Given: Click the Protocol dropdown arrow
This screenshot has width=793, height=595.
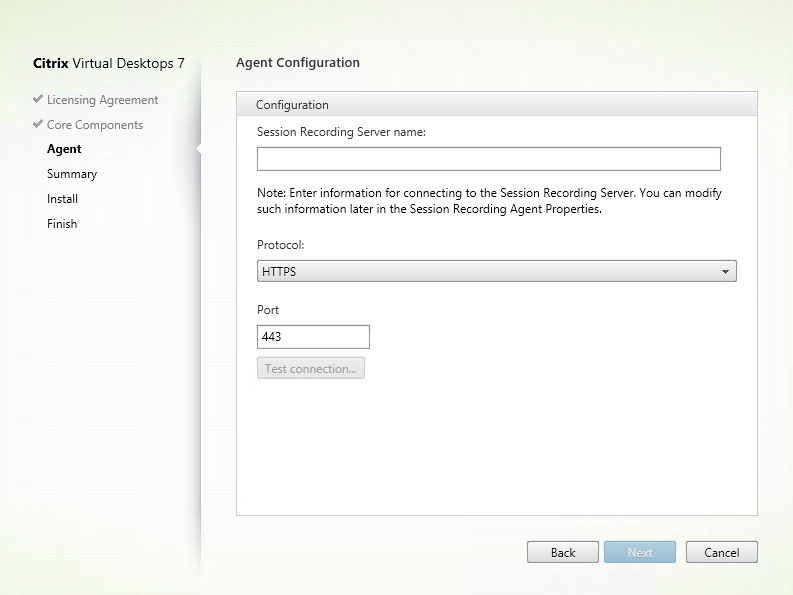Looking at the screenshot, I should click(x=724, y=271).
